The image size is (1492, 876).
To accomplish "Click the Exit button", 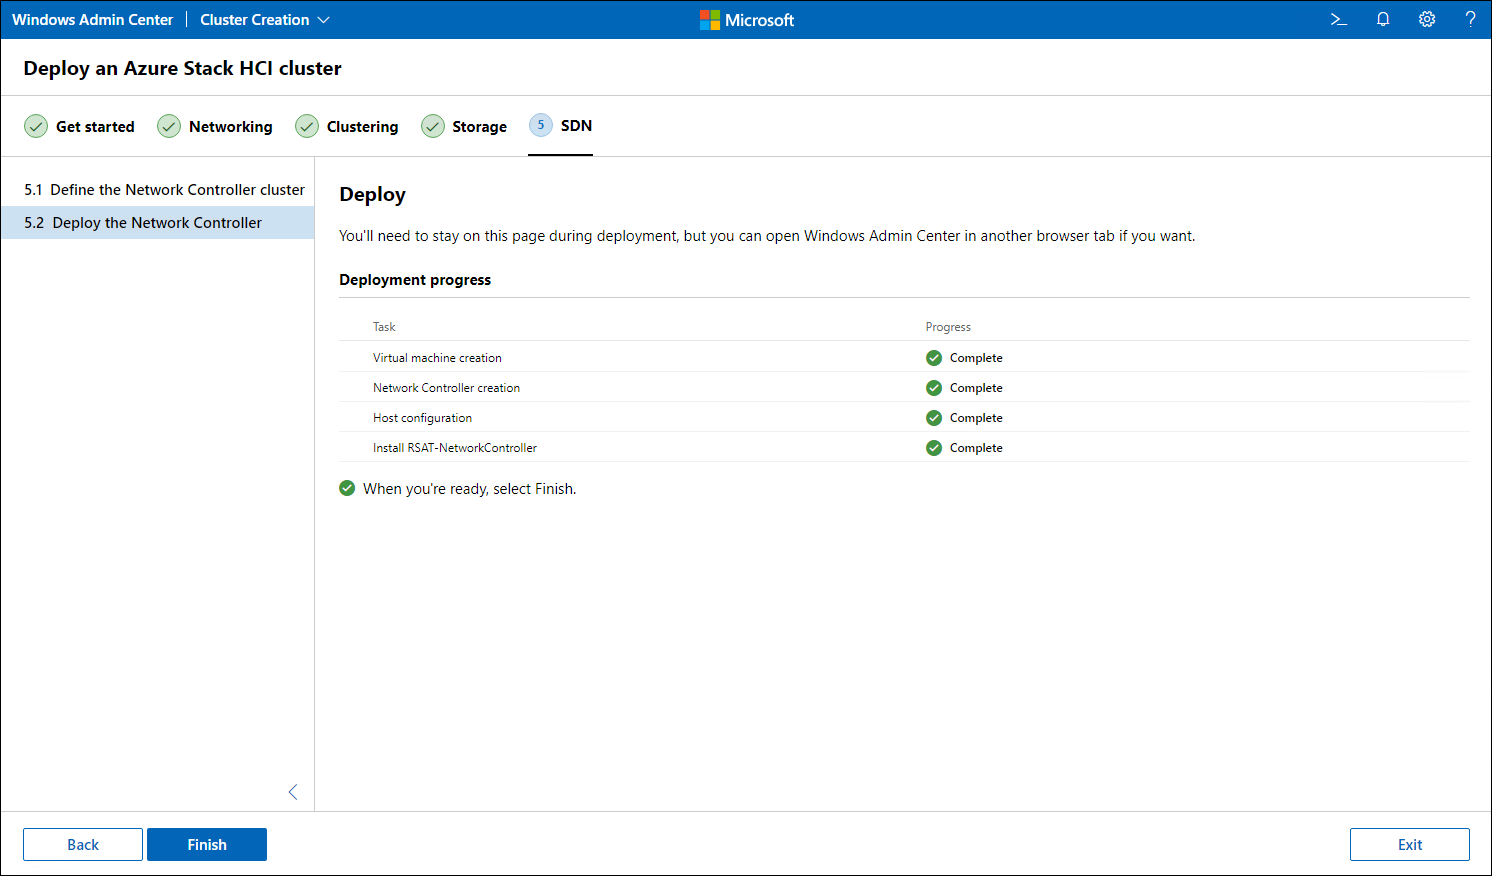I will (x=1410, y=844).
